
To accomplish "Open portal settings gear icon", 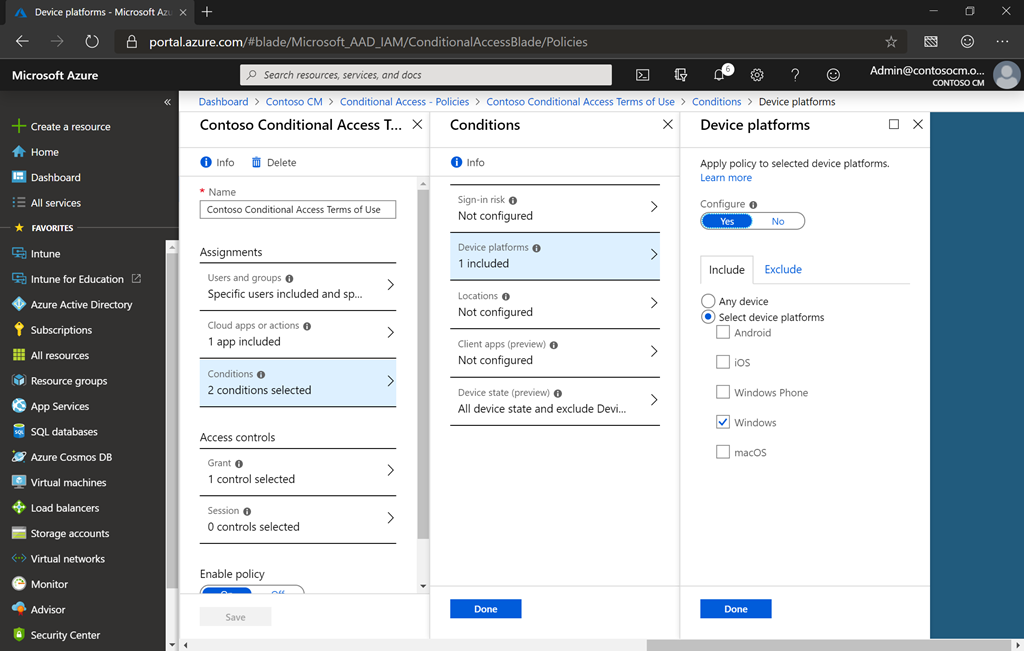I will pyautogui.click(x=757, y=75).
